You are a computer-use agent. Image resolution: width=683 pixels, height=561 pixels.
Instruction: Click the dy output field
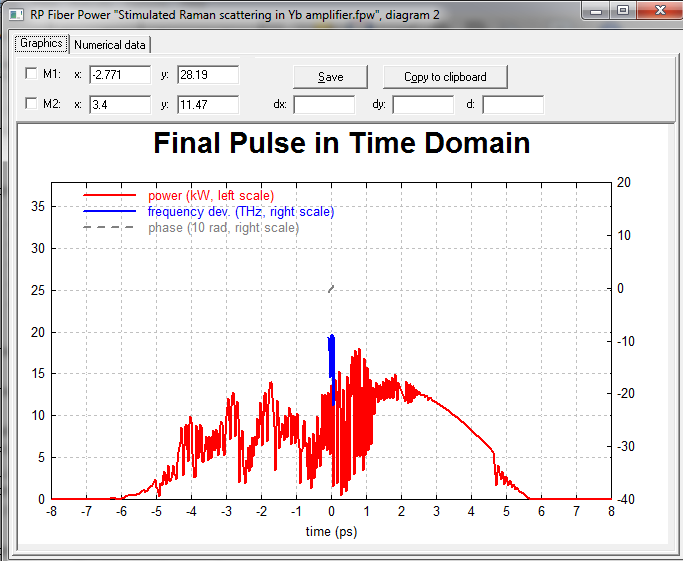[x=423, y=105]
